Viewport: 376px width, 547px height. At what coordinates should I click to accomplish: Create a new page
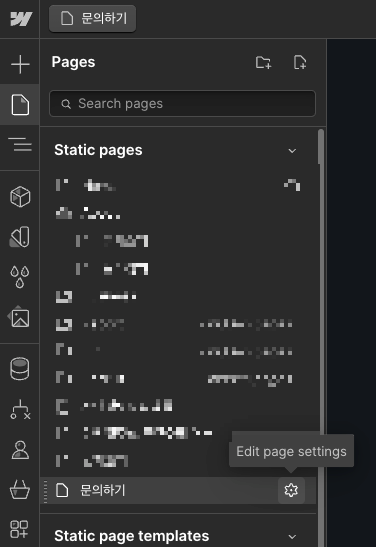[x=300, y=62]
